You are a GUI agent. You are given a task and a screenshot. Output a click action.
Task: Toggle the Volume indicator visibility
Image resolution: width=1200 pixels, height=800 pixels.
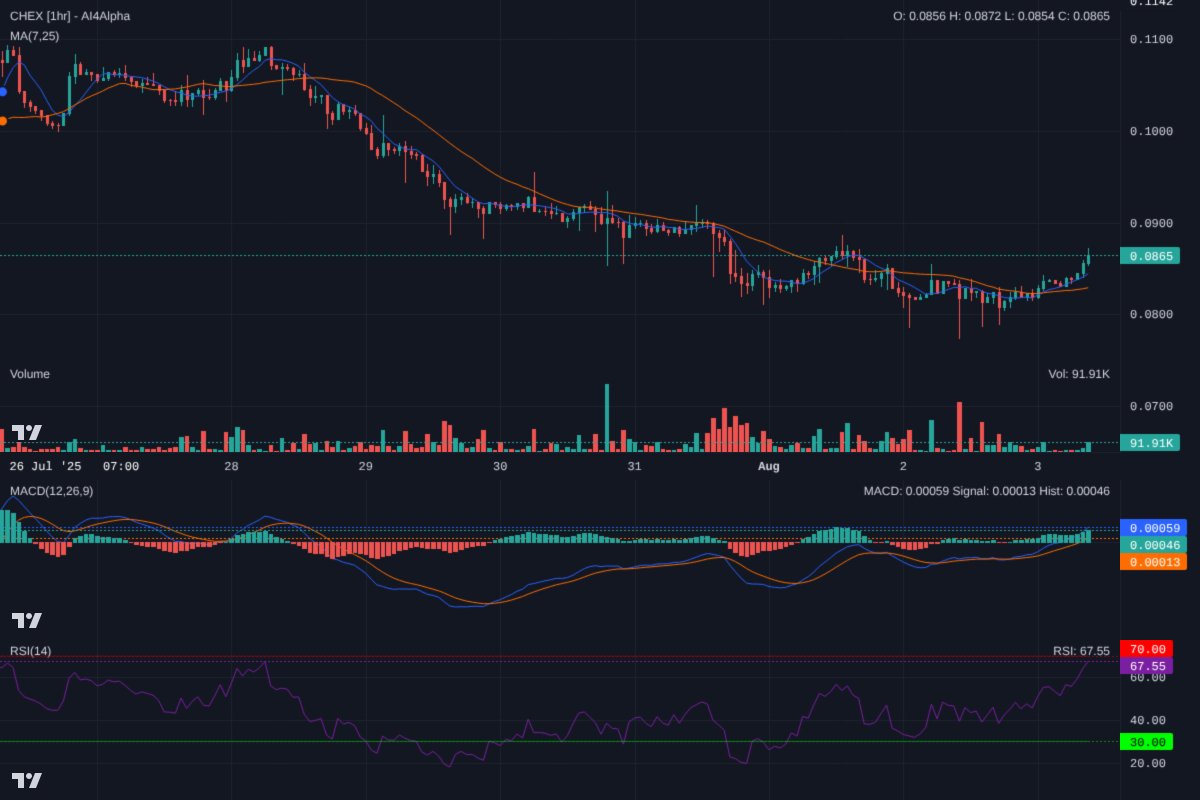click(29, 373)
